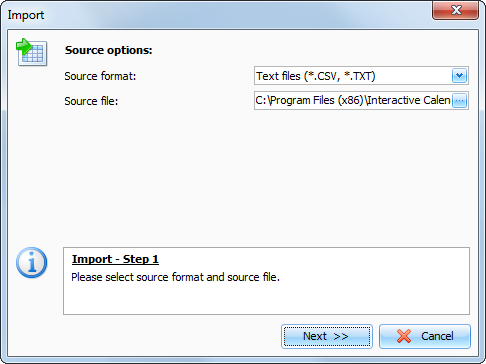Click the 'Please select source format' hint text
This screenshot has height=364, width=486.
[x=176, y=277]
